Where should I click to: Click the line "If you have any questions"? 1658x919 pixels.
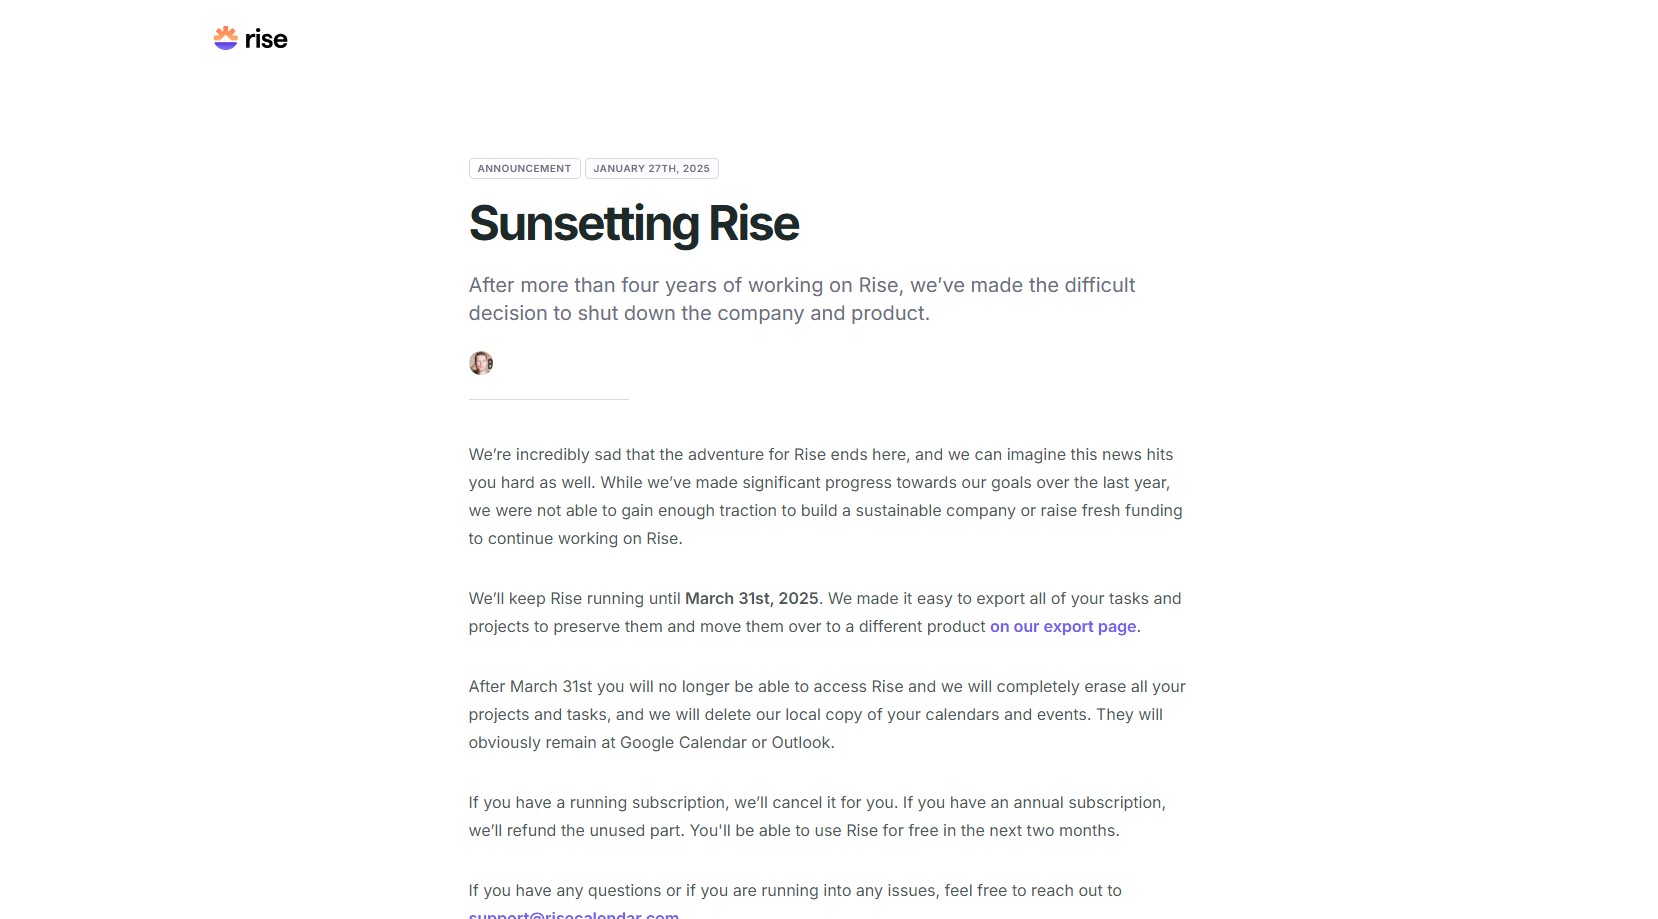[x=794, y=891]
